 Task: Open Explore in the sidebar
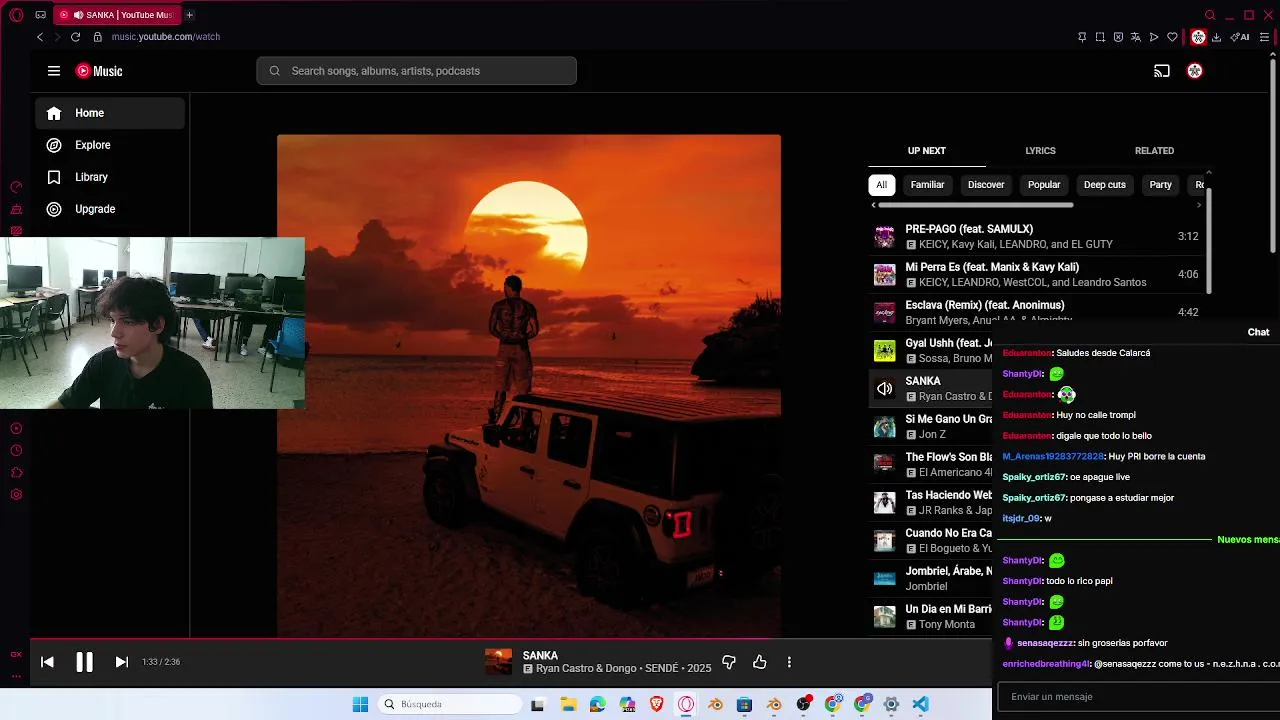(110, 145)
